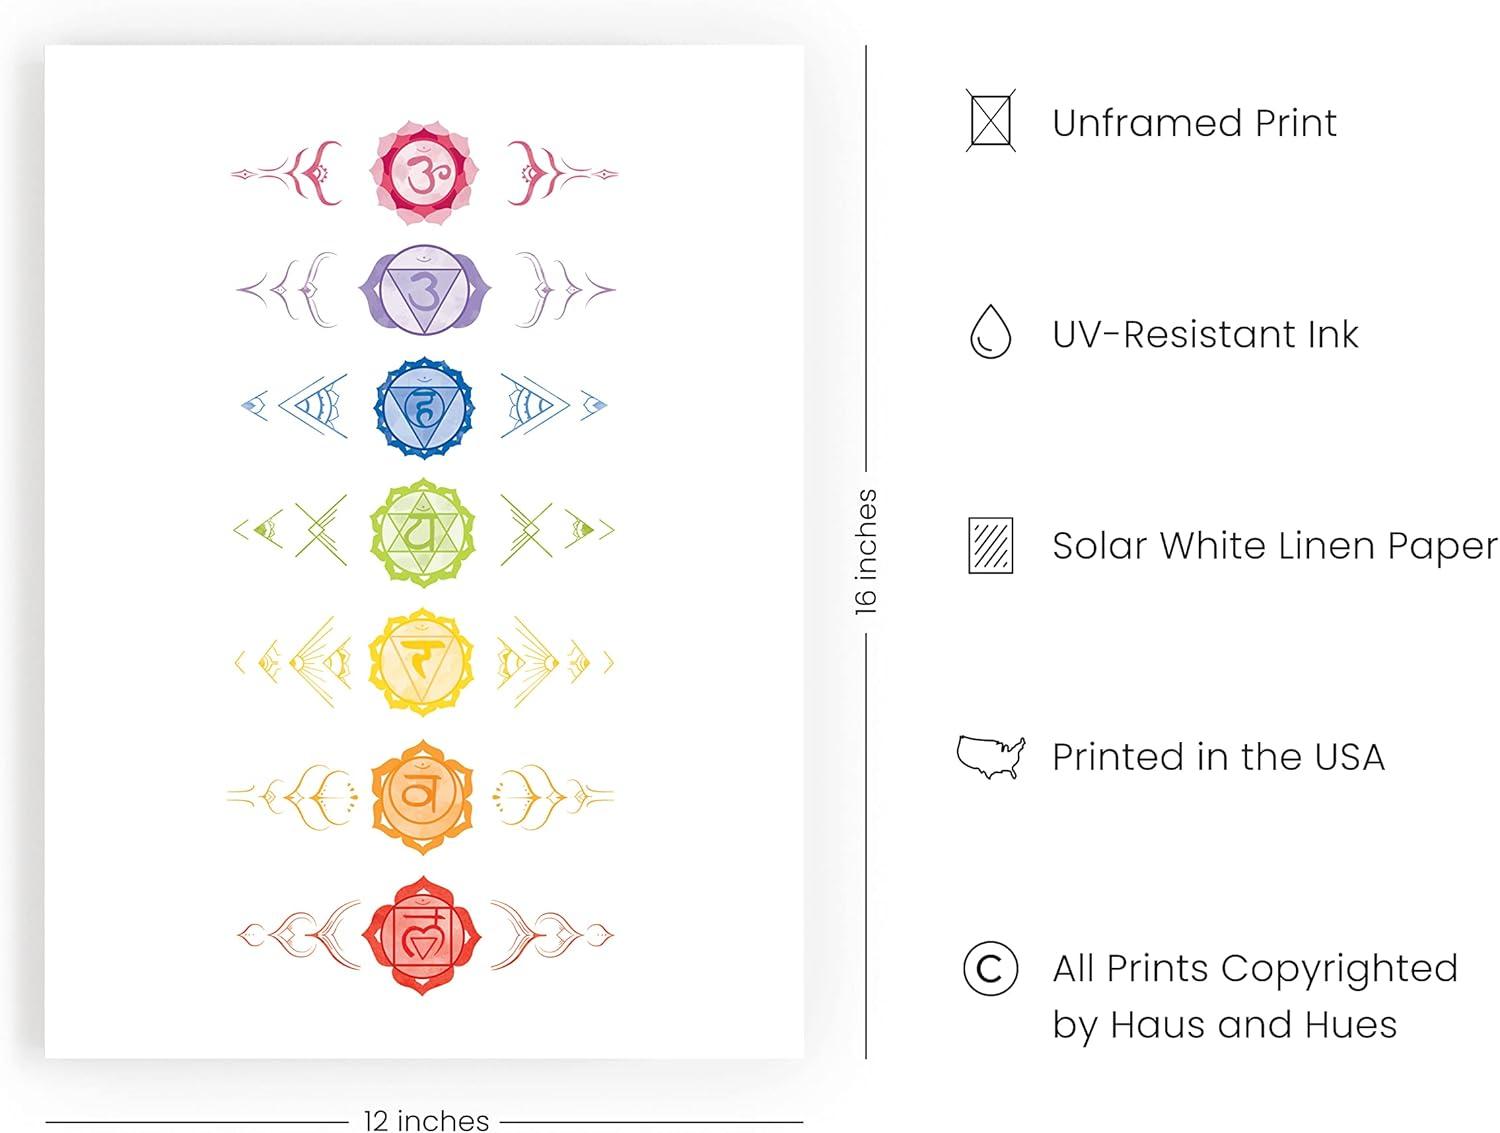The height and width of the screenshot is (1133, 1500).
Task: Select the hatched linen paper icon
Action: [x=990, y=545]
